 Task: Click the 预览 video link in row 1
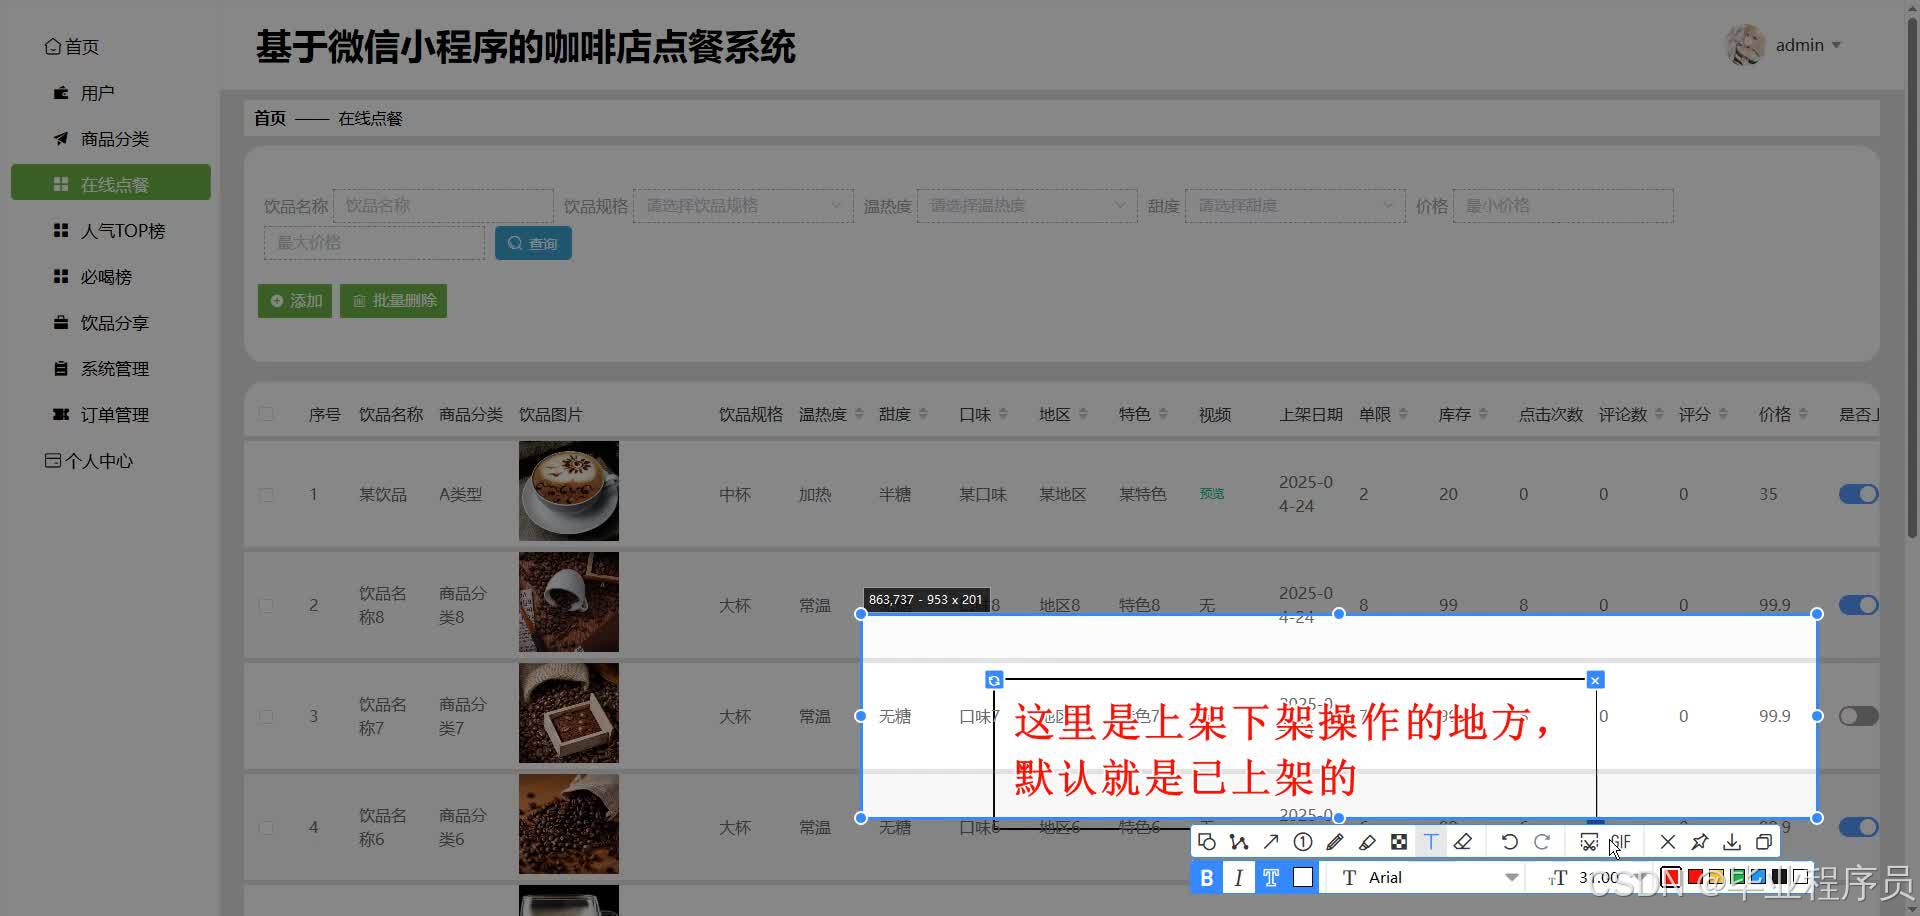pyautogui.click(x=1211, y=493)
